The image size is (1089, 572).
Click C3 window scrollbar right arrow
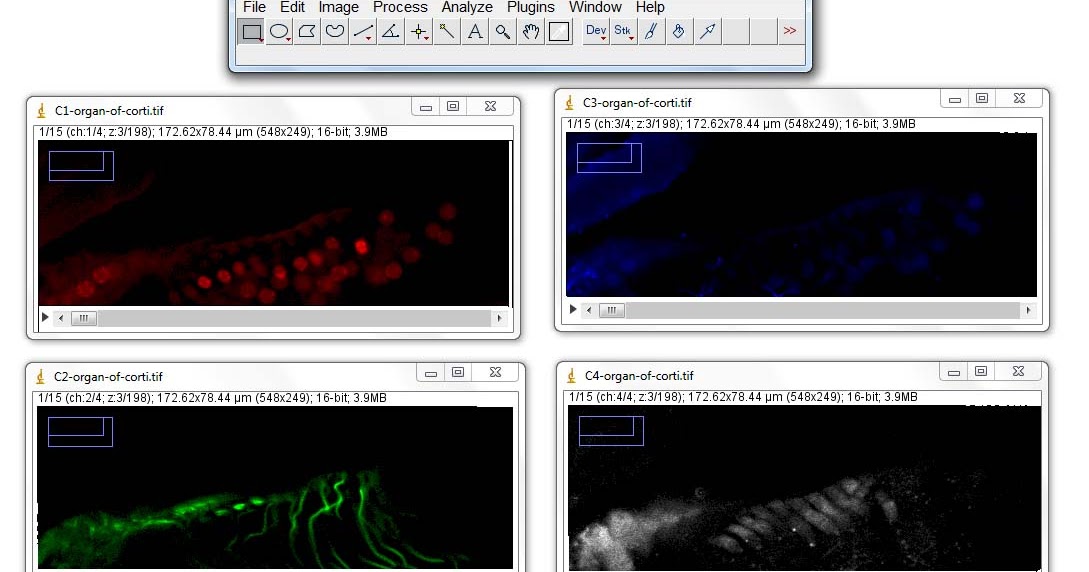point(1029,310)
